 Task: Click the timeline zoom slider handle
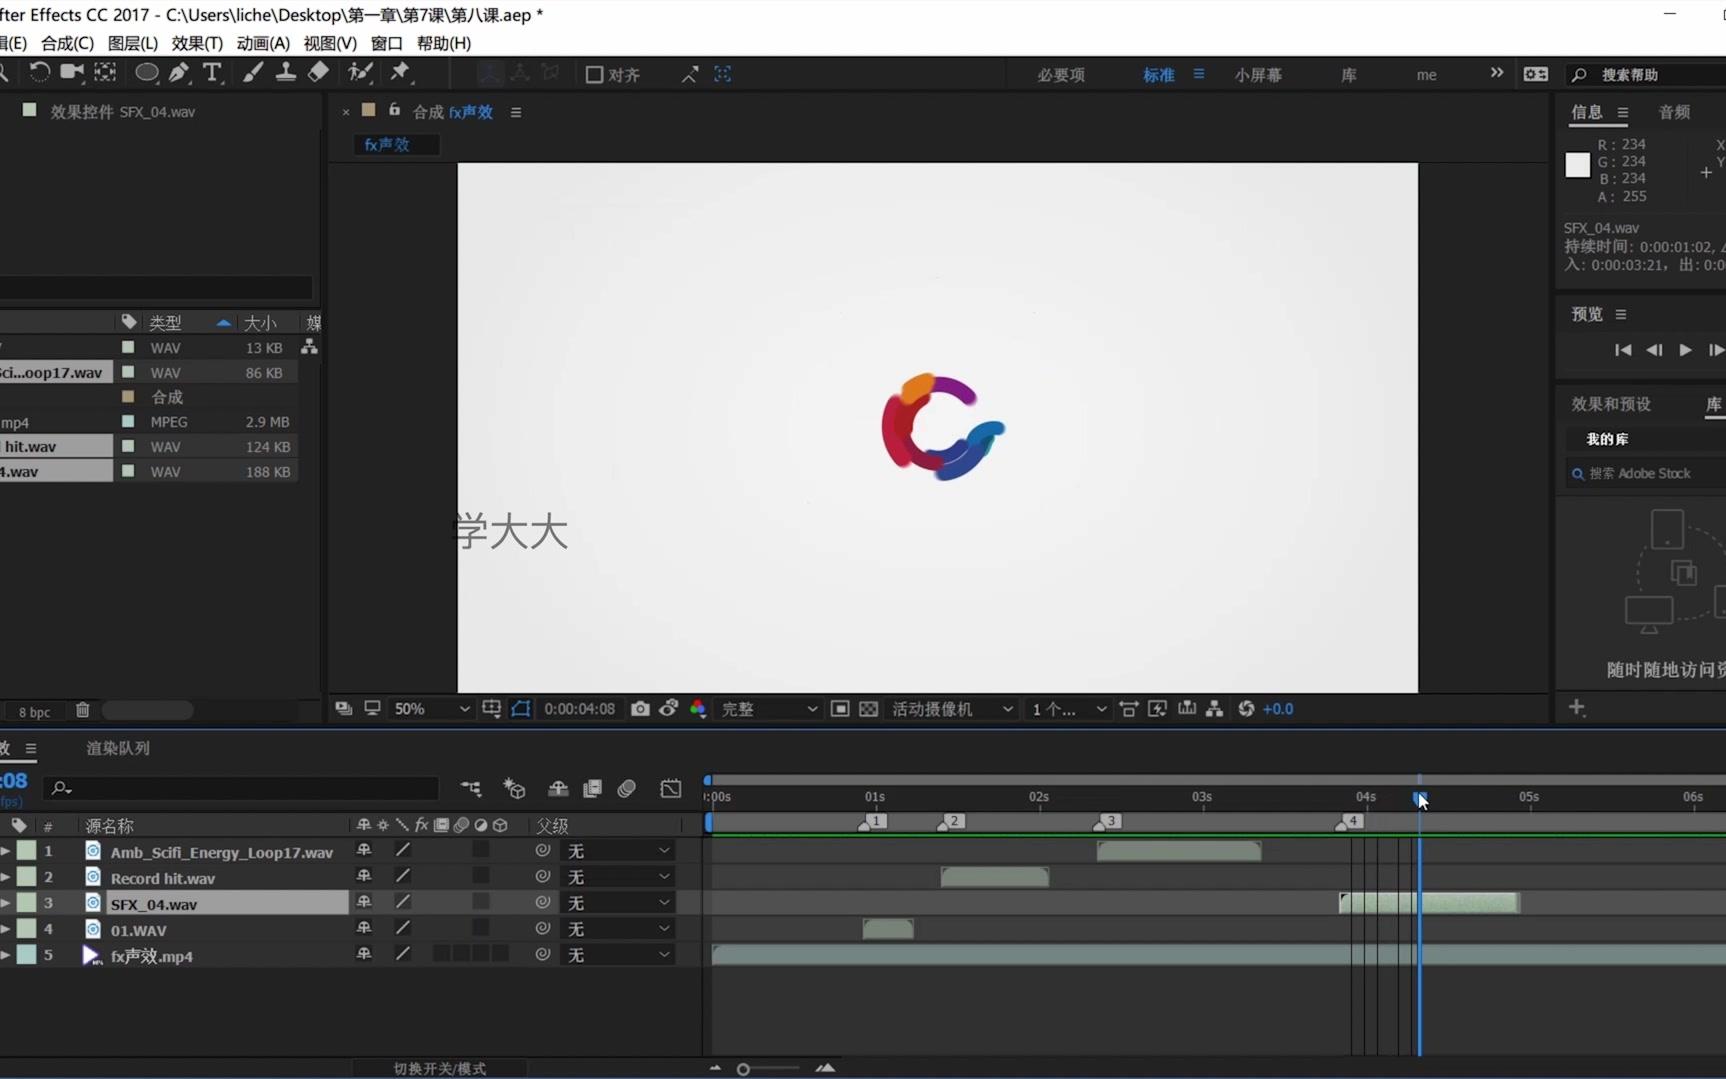pyautogui.click(x=743, y=1069)
